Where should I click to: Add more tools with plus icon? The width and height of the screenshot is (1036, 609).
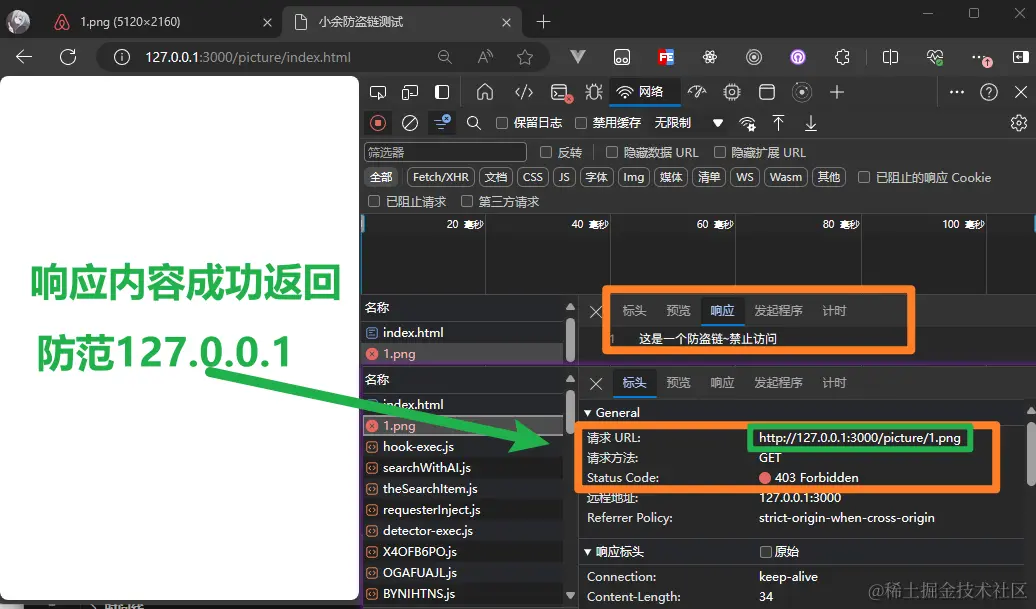pyautogui.click(x=837, y=92)
